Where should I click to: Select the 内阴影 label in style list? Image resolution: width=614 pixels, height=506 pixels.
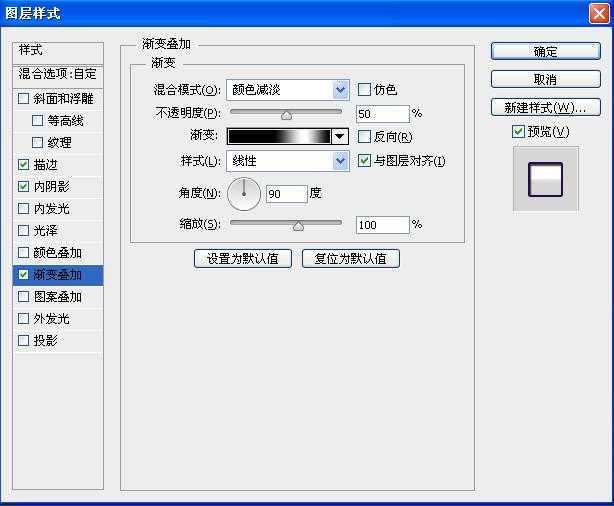(x=52, y=186)
